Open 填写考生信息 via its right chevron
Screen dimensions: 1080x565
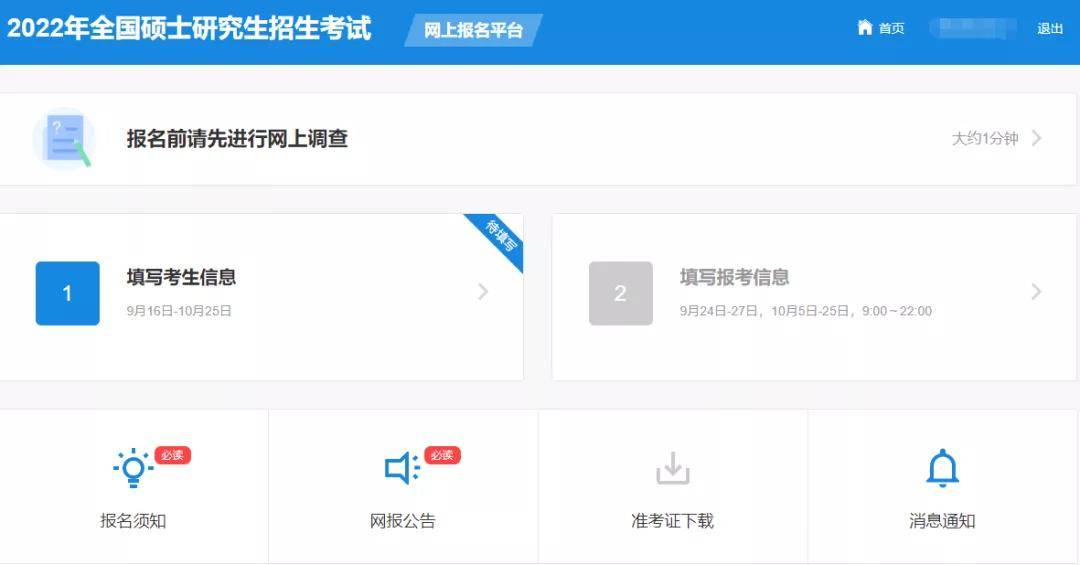pos(483,292)
